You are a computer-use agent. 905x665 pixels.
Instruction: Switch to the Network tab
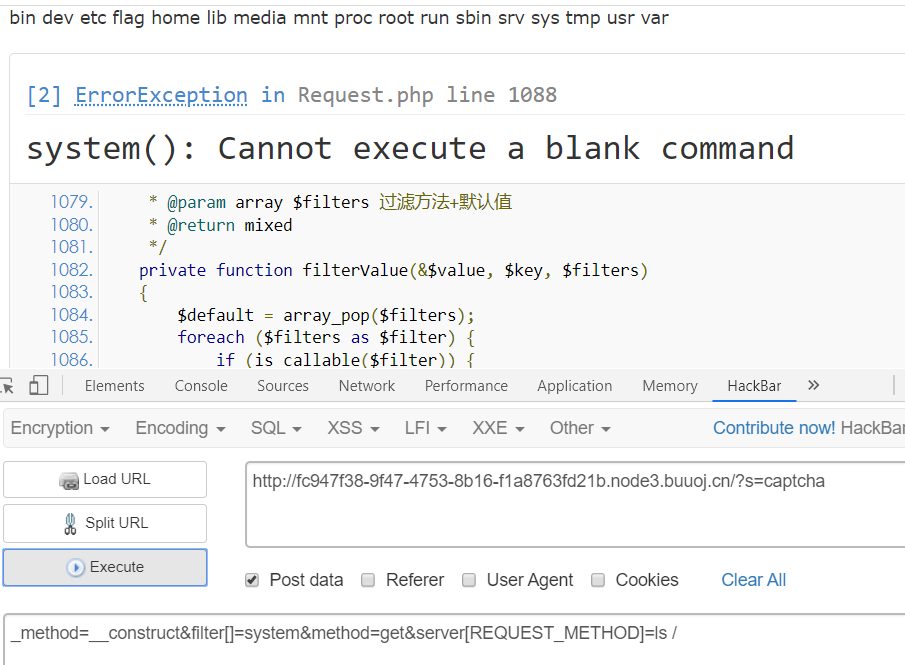point(367,386)
